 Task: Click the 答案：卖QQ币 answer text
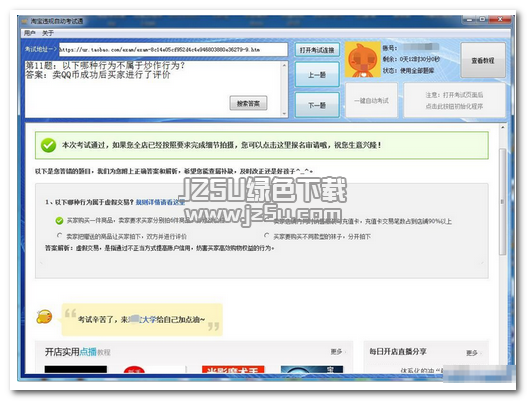(98, 75)
